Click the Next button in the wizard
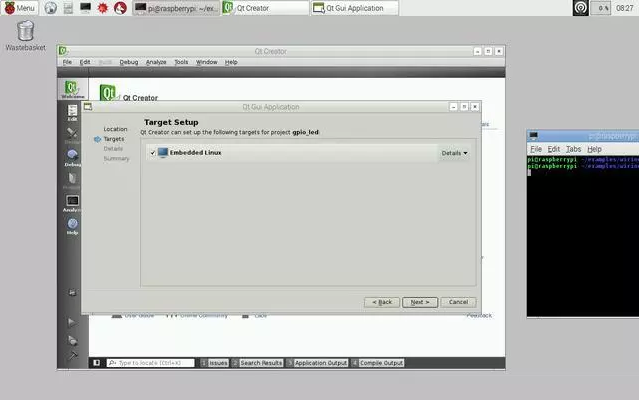 click(x=419, y=302)
